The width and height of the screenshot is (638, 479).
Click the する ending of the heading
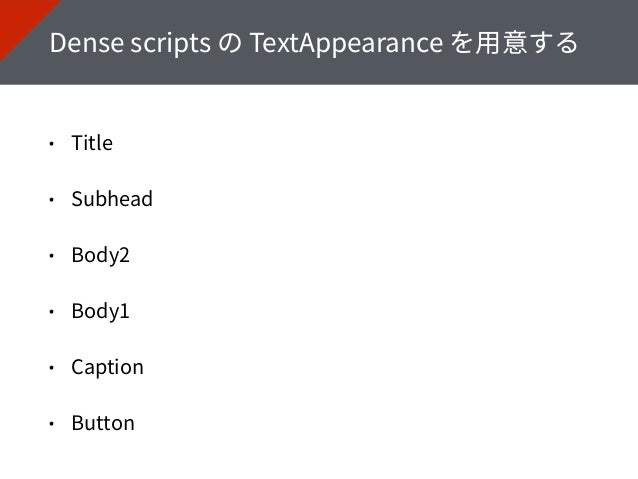(x=554, y=43)
